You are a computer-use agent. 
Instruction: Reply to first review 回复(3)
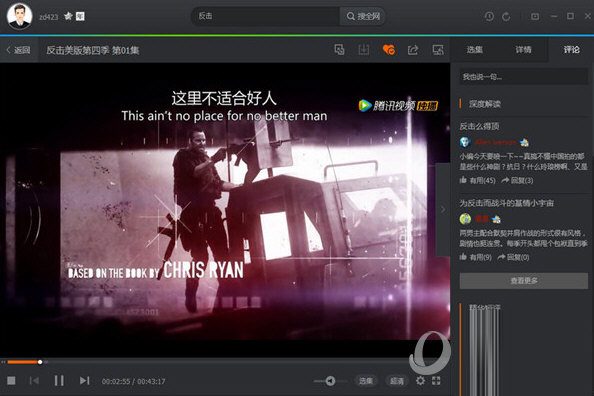(517, 180)
